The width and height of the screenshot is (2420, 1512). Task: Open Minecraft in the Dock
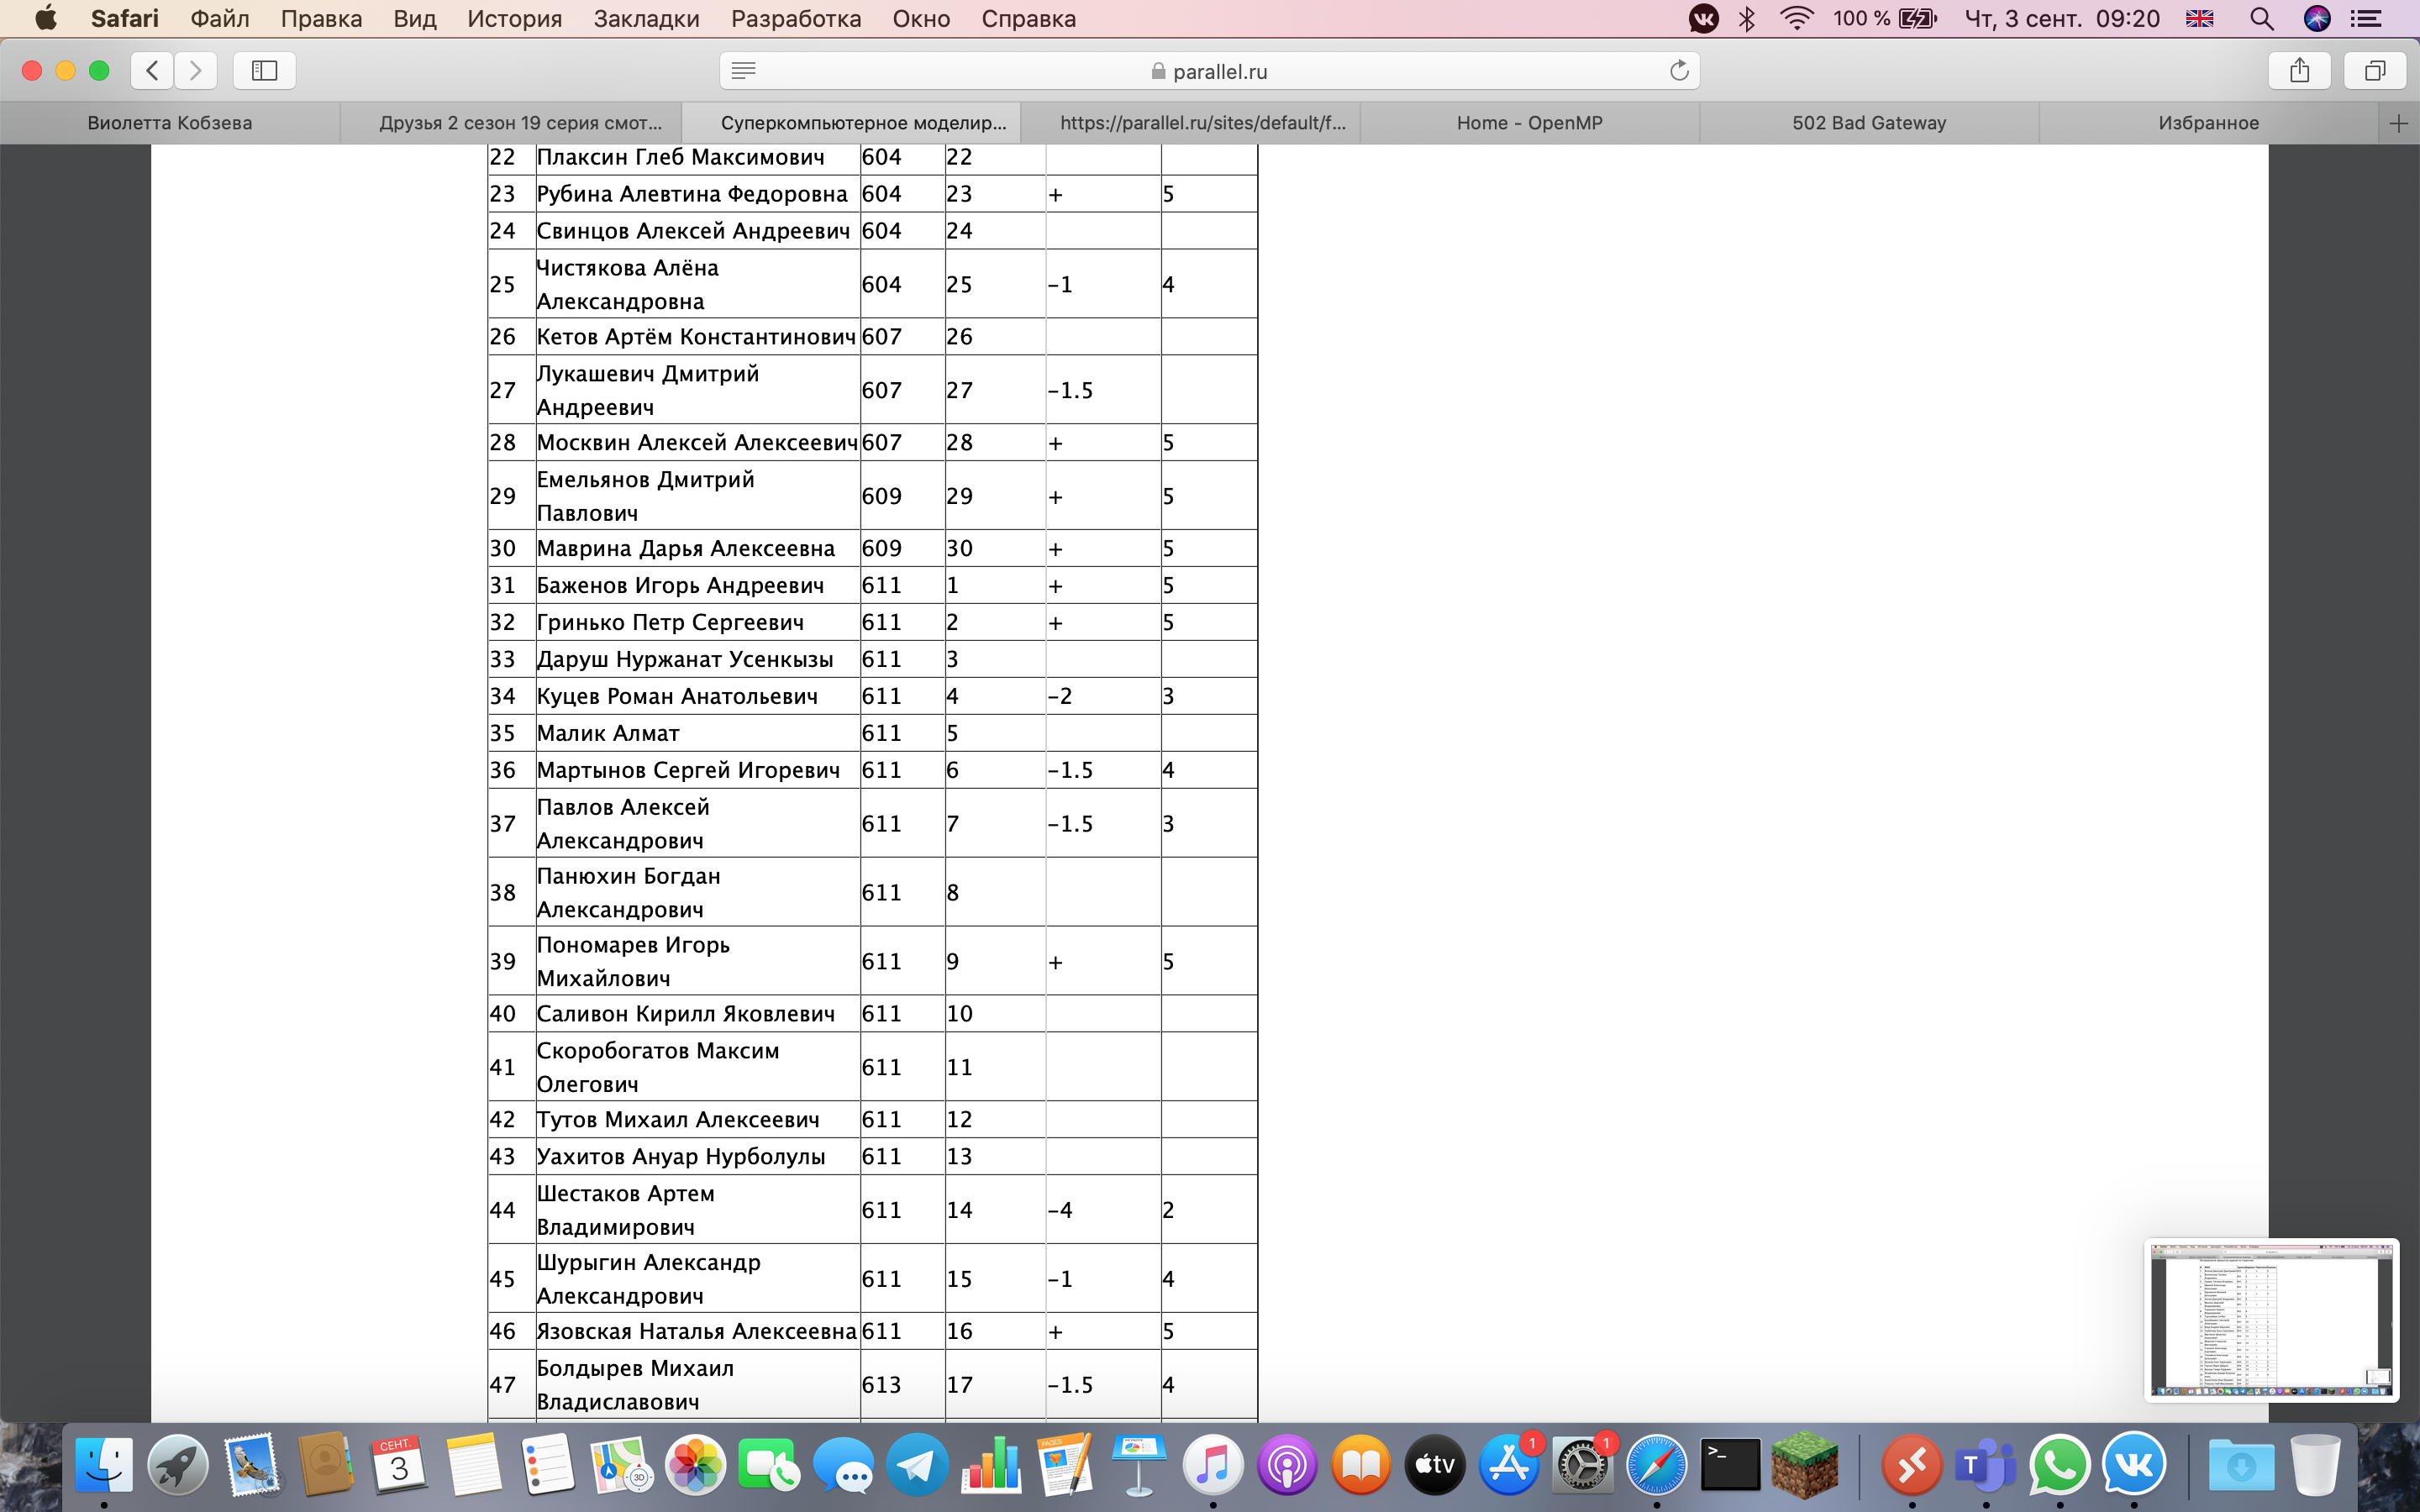[x=1804, y=1465]
